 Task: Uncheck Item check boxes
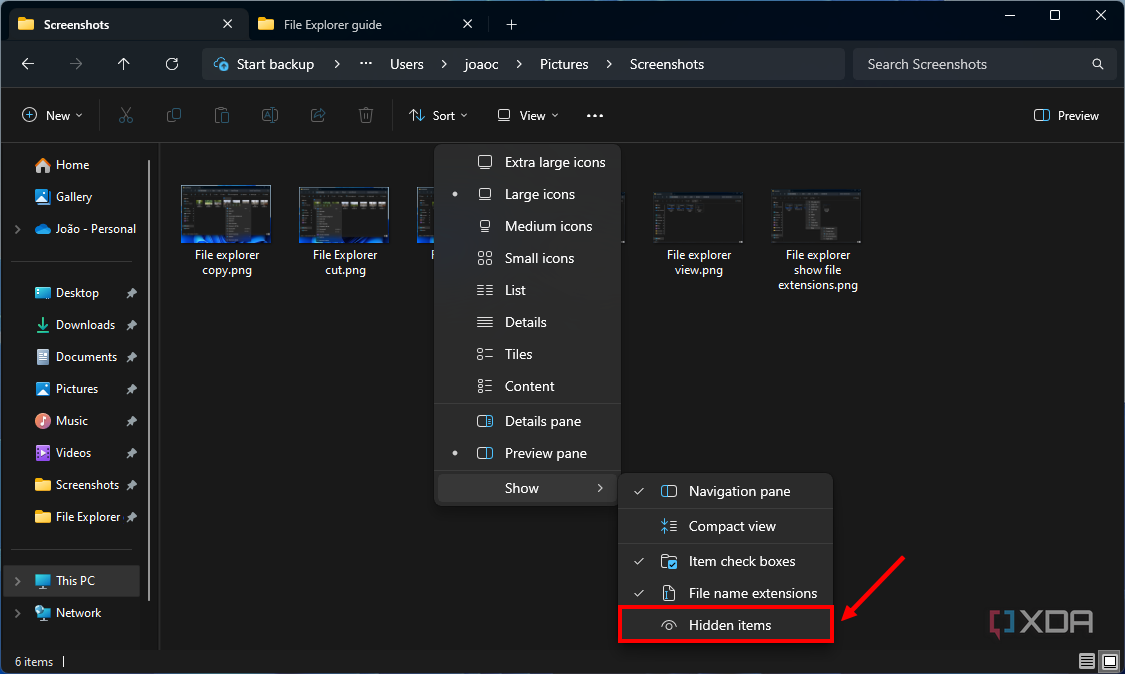[742, 561]
